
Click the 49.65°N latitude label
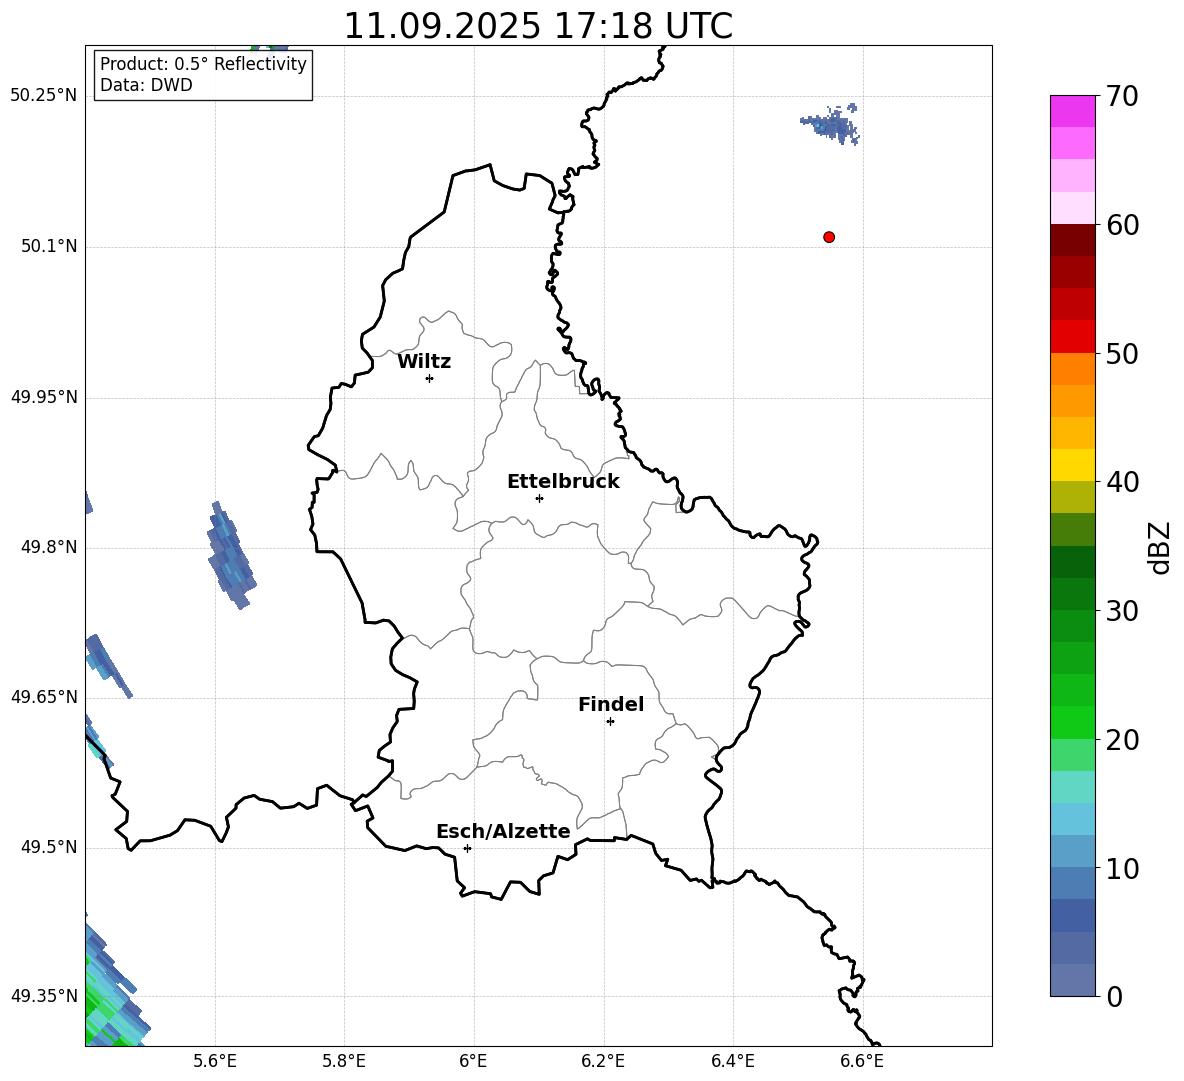click(44, 697)
